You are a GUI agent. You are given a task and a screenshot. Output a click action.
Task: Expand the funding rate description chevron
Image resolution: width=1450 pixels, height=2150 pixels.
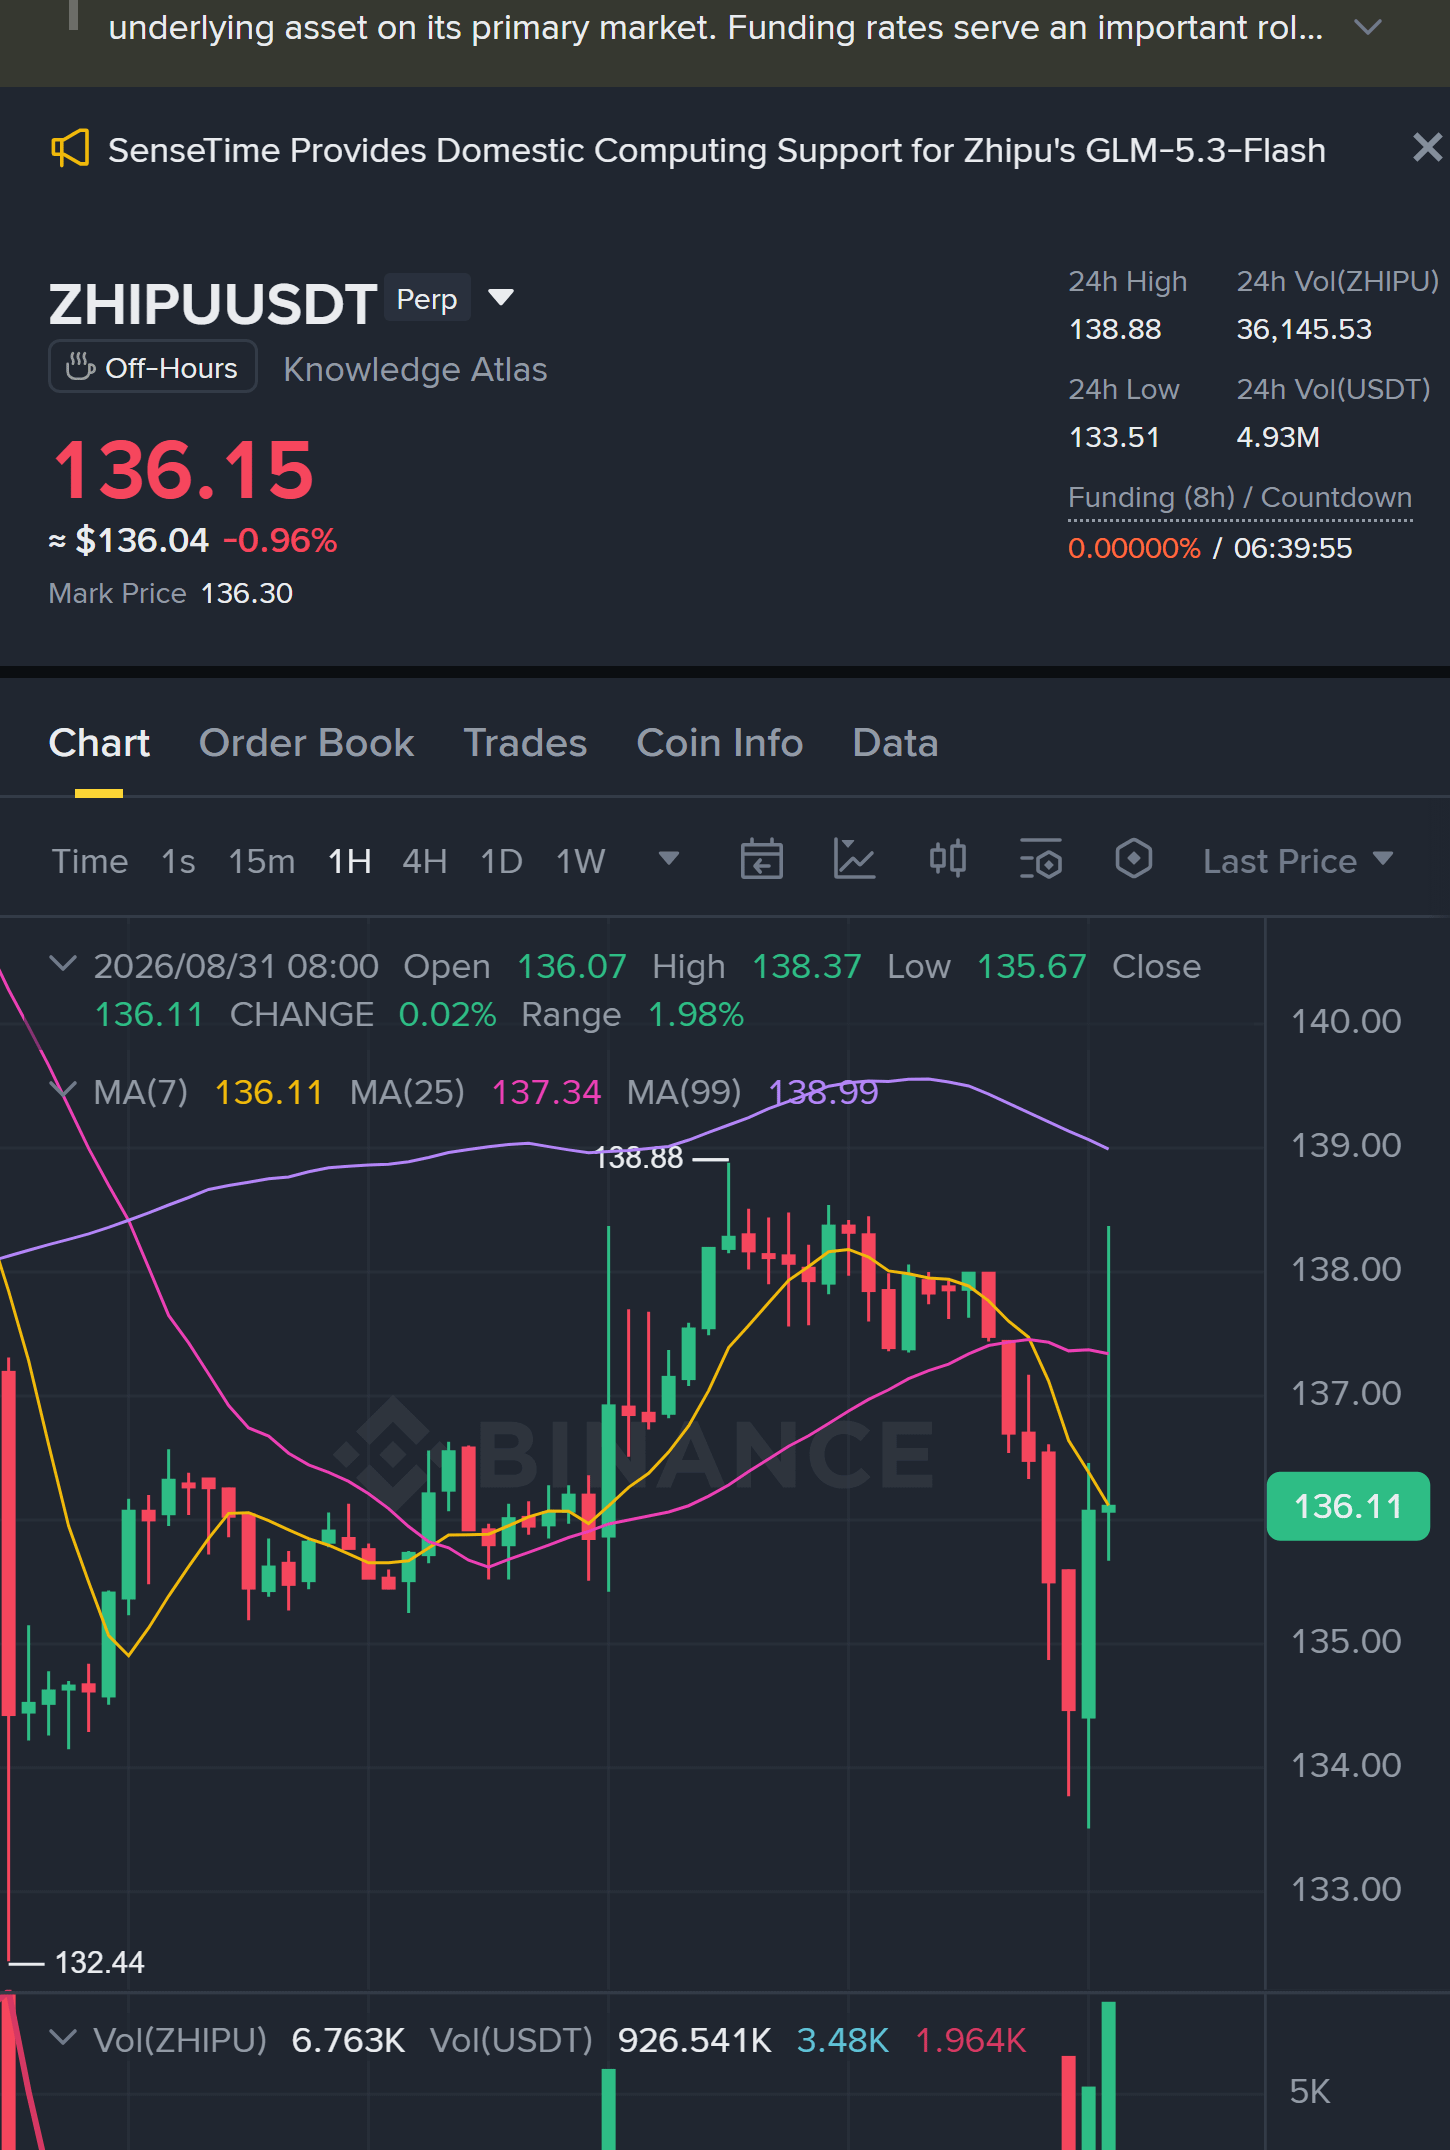[1367, 27]
